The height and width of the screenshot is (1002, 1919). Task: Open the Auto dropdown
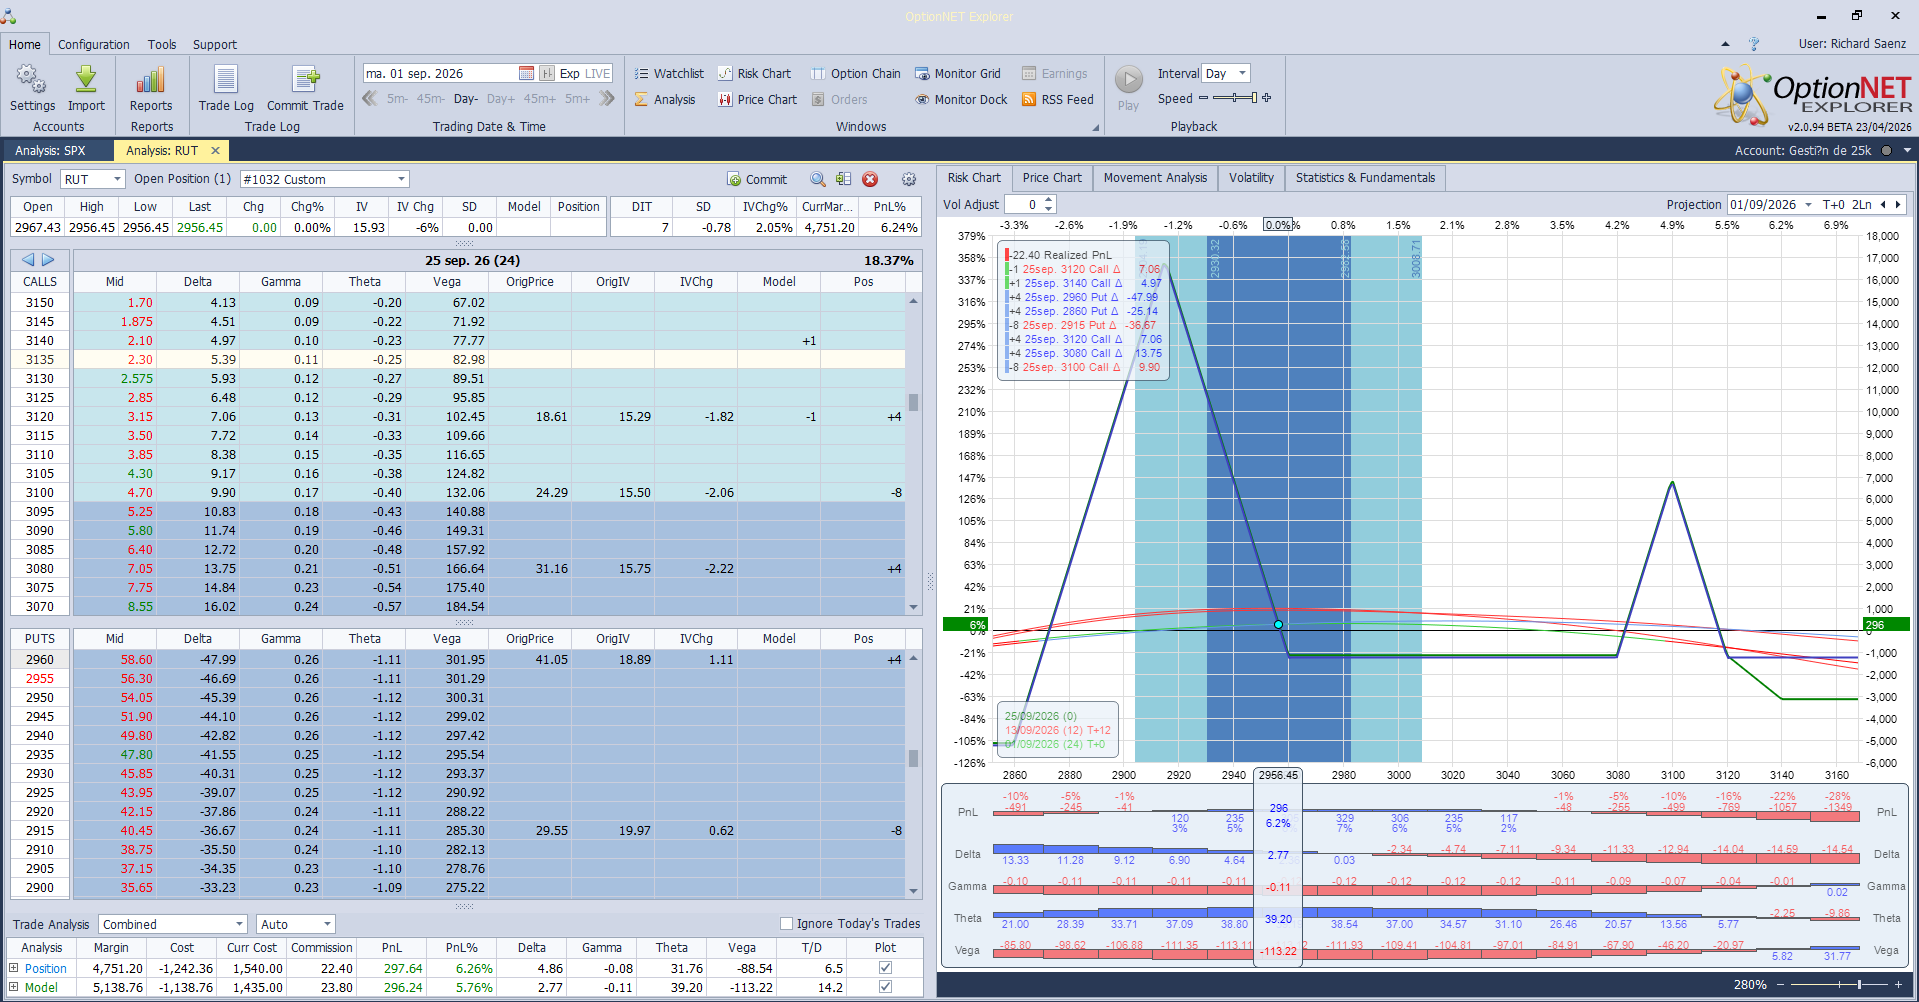(327, 924)
